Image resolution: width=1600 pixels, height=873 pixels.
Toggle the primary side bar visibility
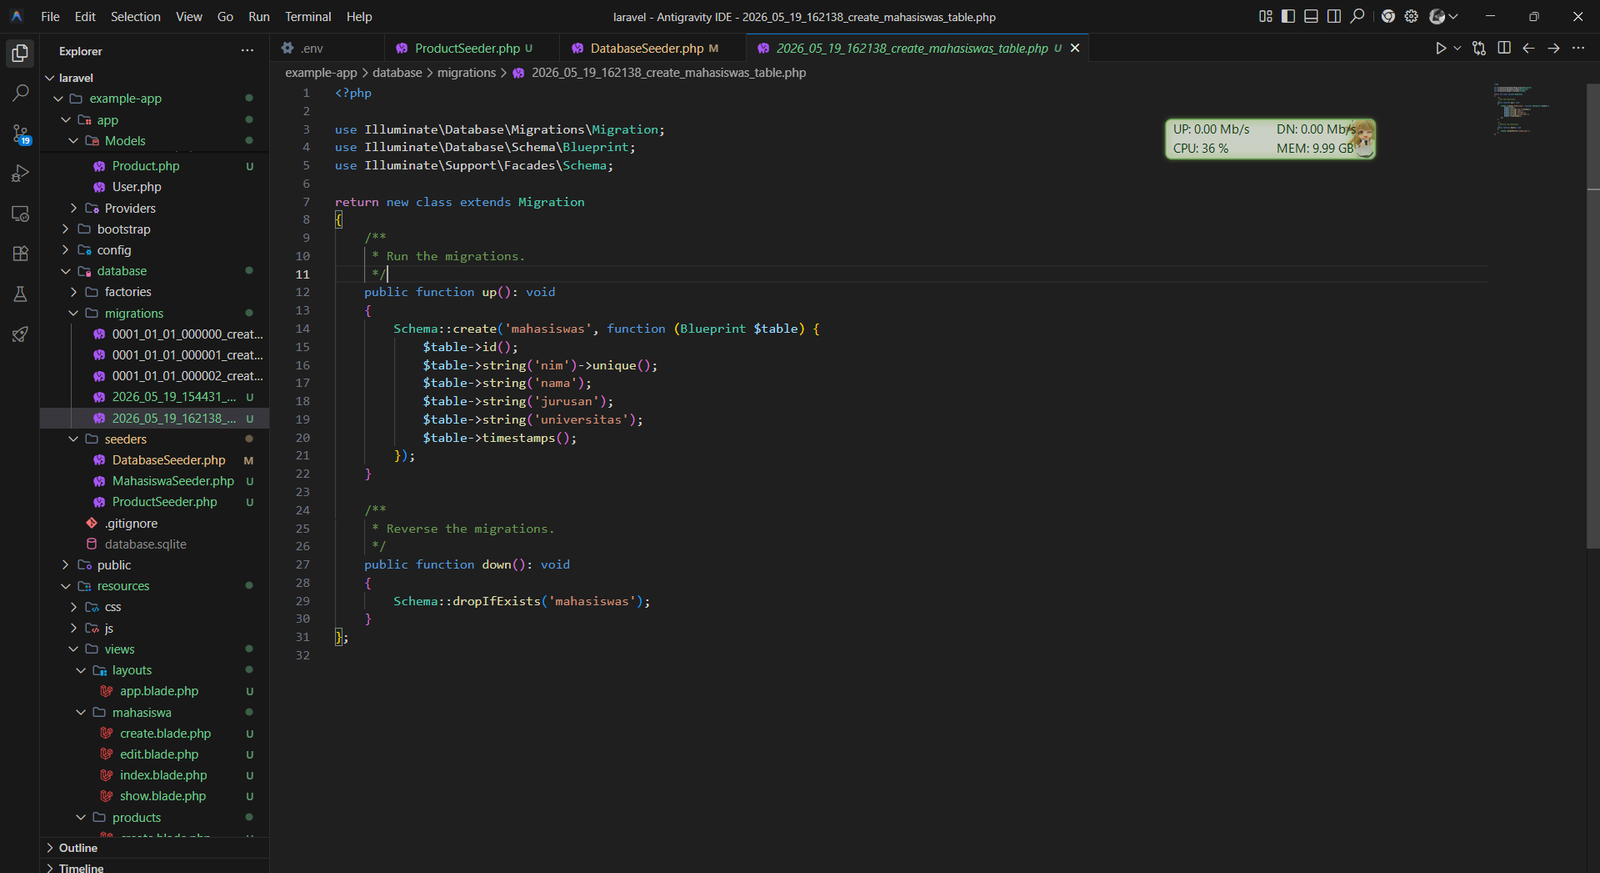pos(1288,16)
